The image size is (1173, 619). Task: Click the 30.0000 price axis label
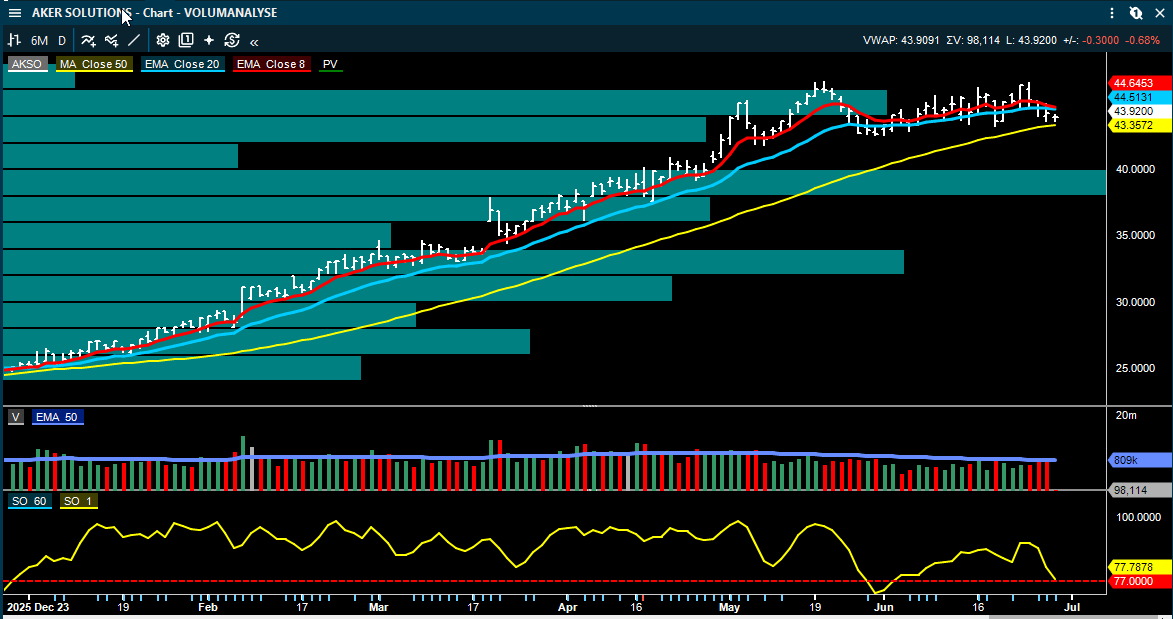pyautogui.click(x=1135, y=302)
